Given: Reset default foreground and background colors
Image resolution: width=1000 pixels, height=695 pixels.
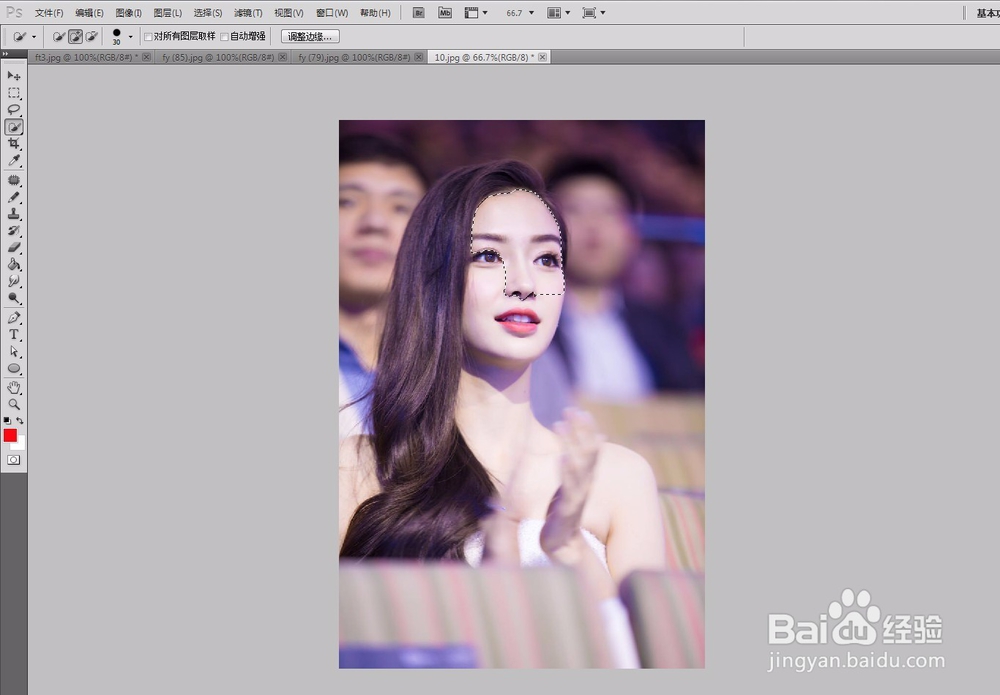Looking at the screenshot, I should point(7,421).
